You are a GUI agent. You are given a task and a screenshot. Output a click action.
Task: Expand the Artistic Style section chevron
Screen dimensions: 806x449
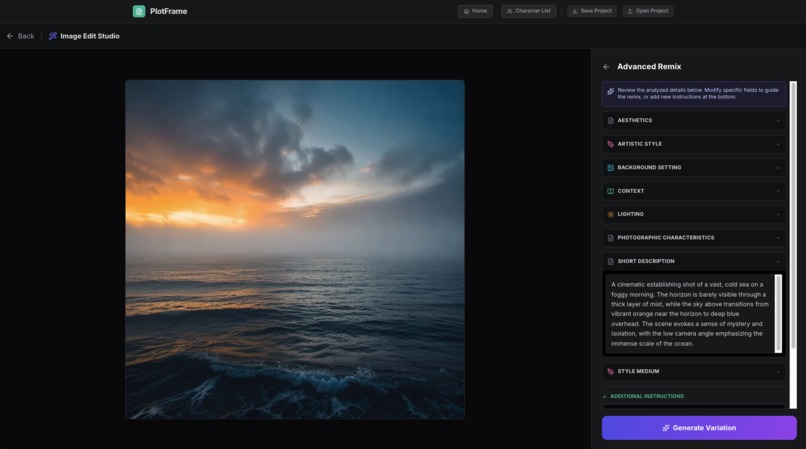(x=778, y=145)
